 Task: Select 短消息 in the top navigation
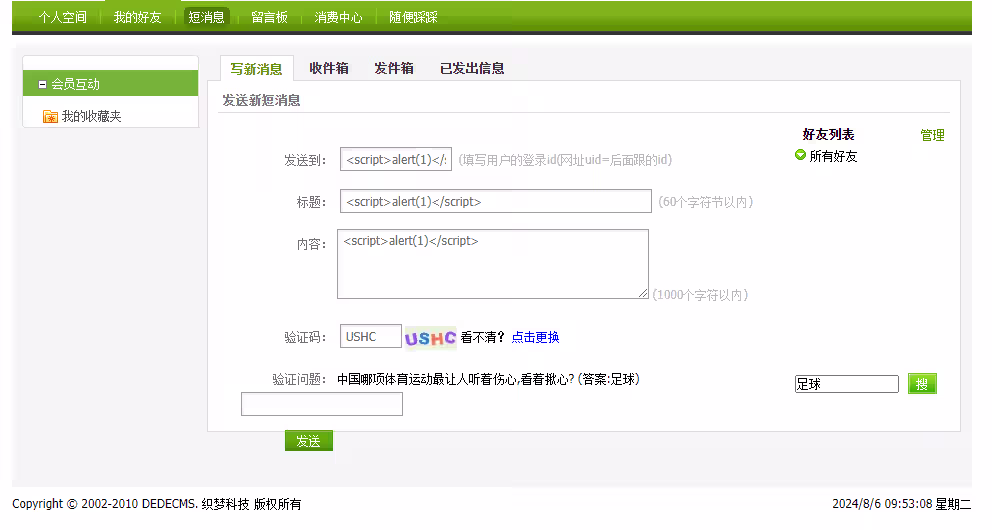[207, 17]
